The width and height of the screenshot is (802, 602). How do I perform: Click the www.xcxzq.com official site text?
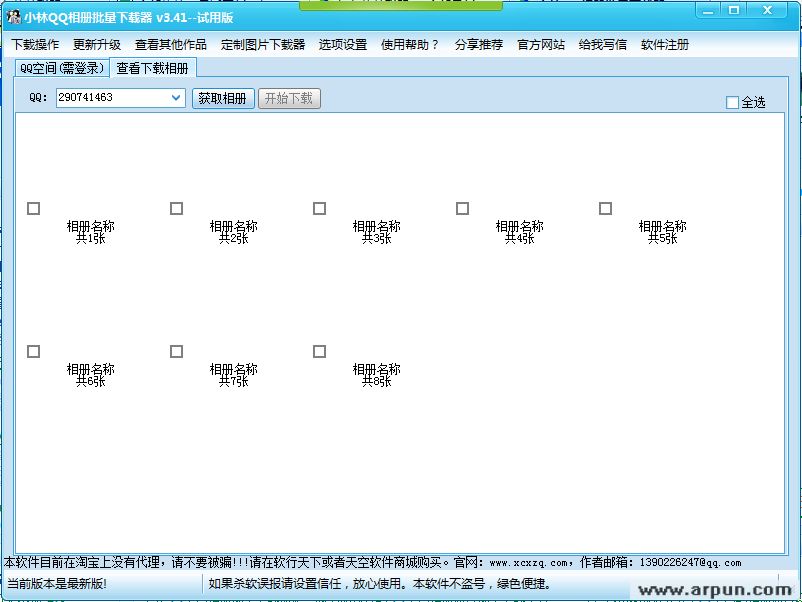tap(528, 563)
